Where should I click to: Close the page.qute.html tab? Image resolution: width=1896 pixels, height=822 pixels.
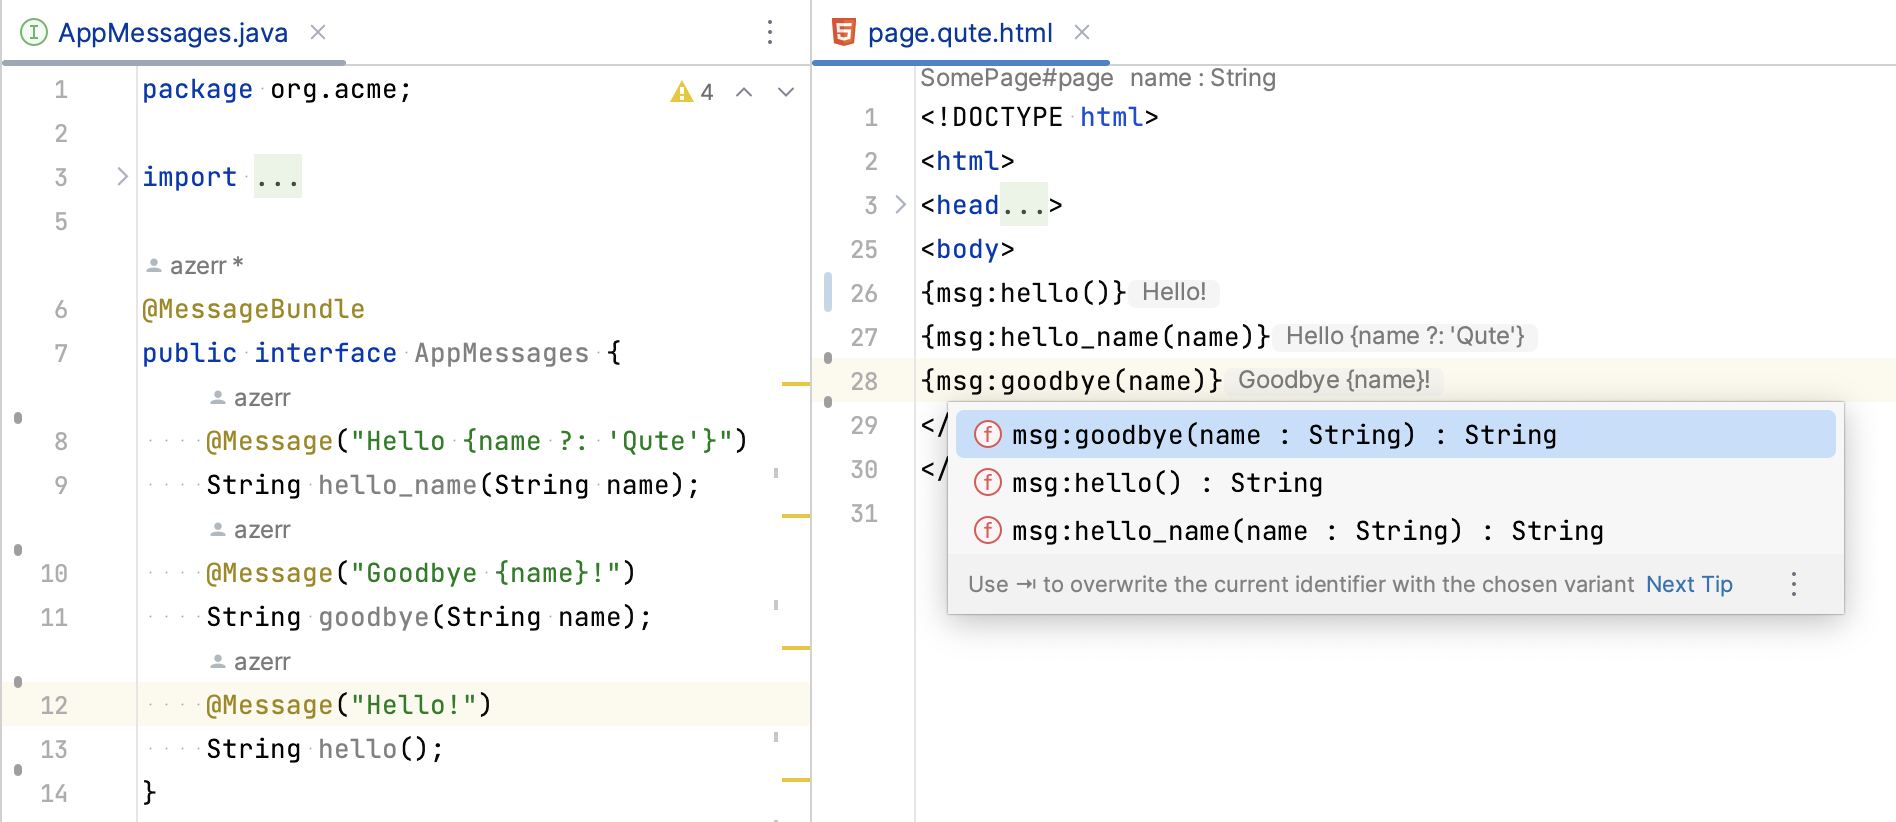(1082, 32)
